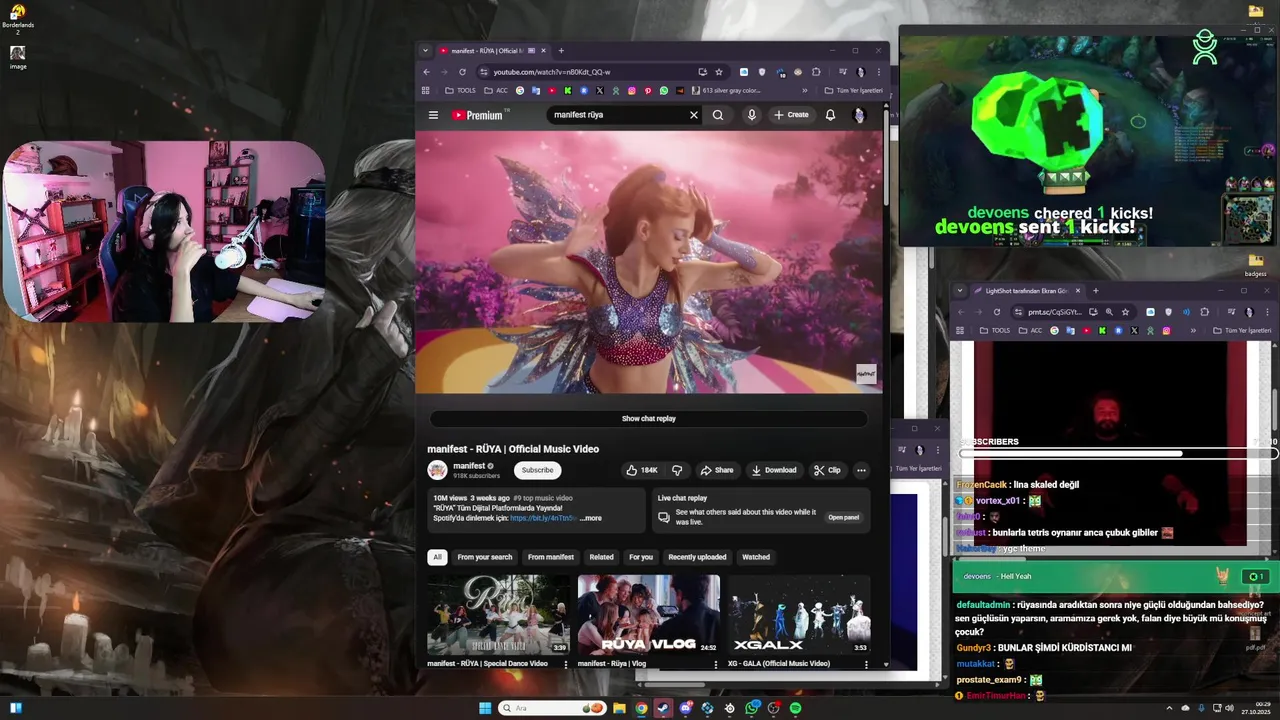Dislike the RÜYA video

(x=677, y=470)
